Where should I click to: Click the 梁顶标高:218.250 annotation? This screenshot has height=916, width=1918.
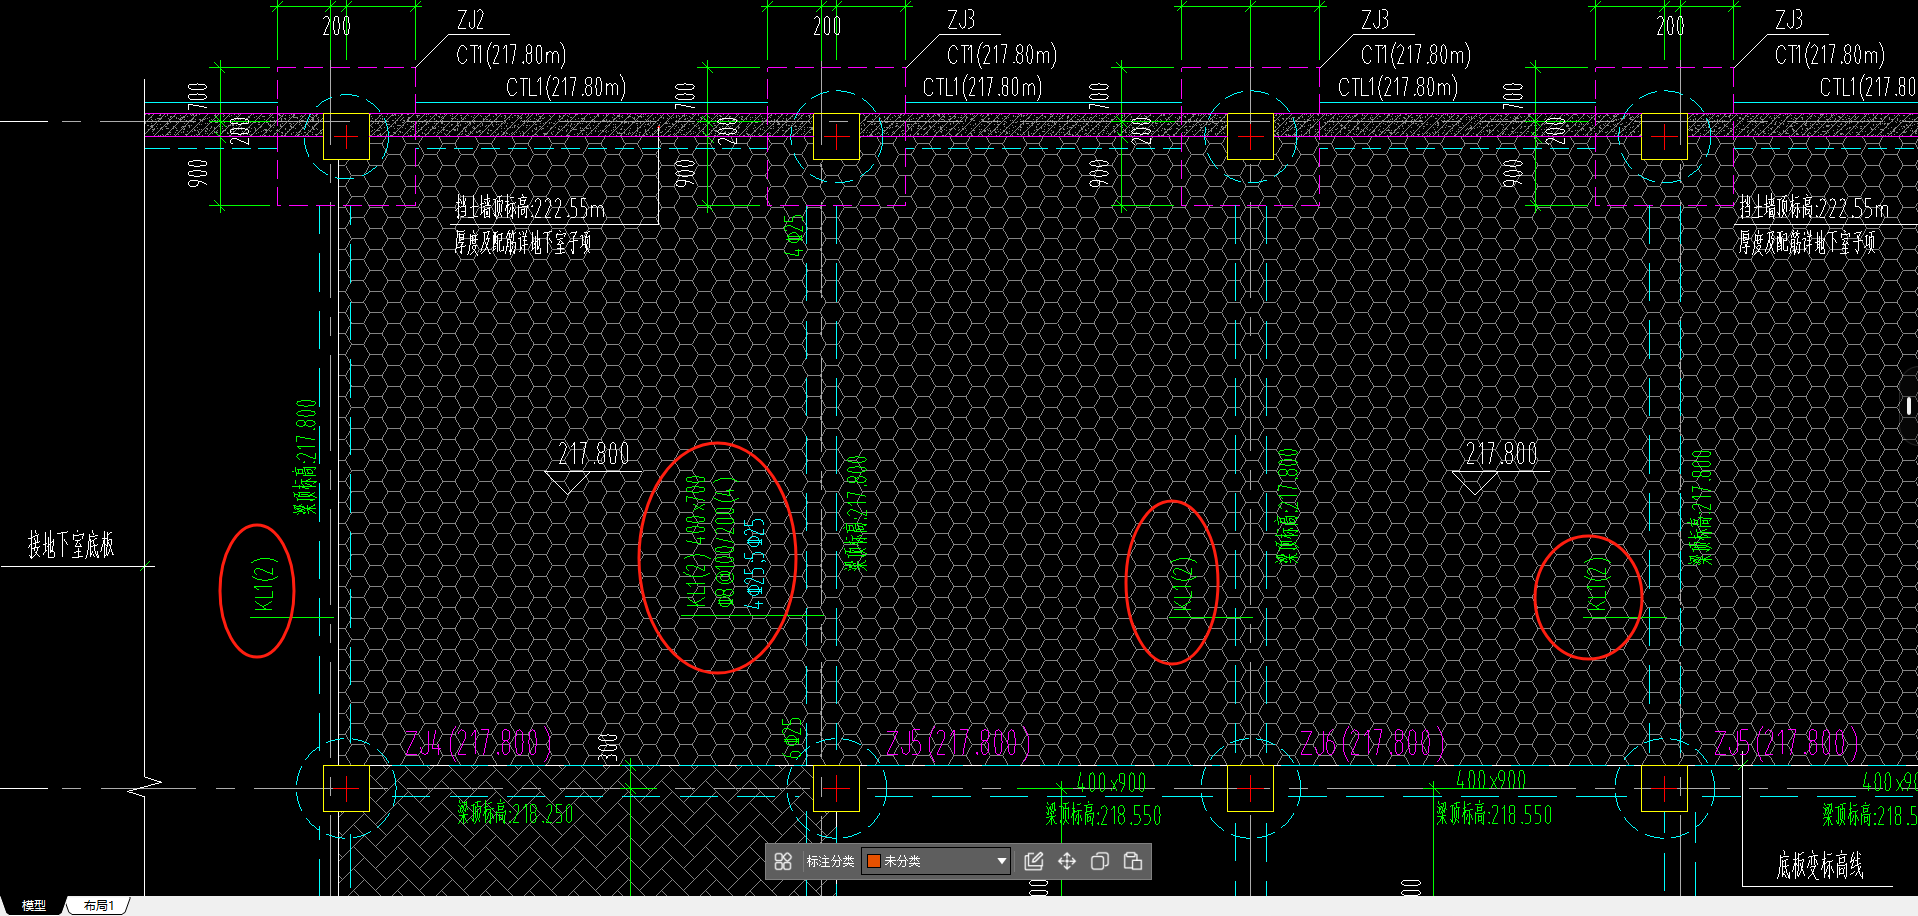click(516, 813)
